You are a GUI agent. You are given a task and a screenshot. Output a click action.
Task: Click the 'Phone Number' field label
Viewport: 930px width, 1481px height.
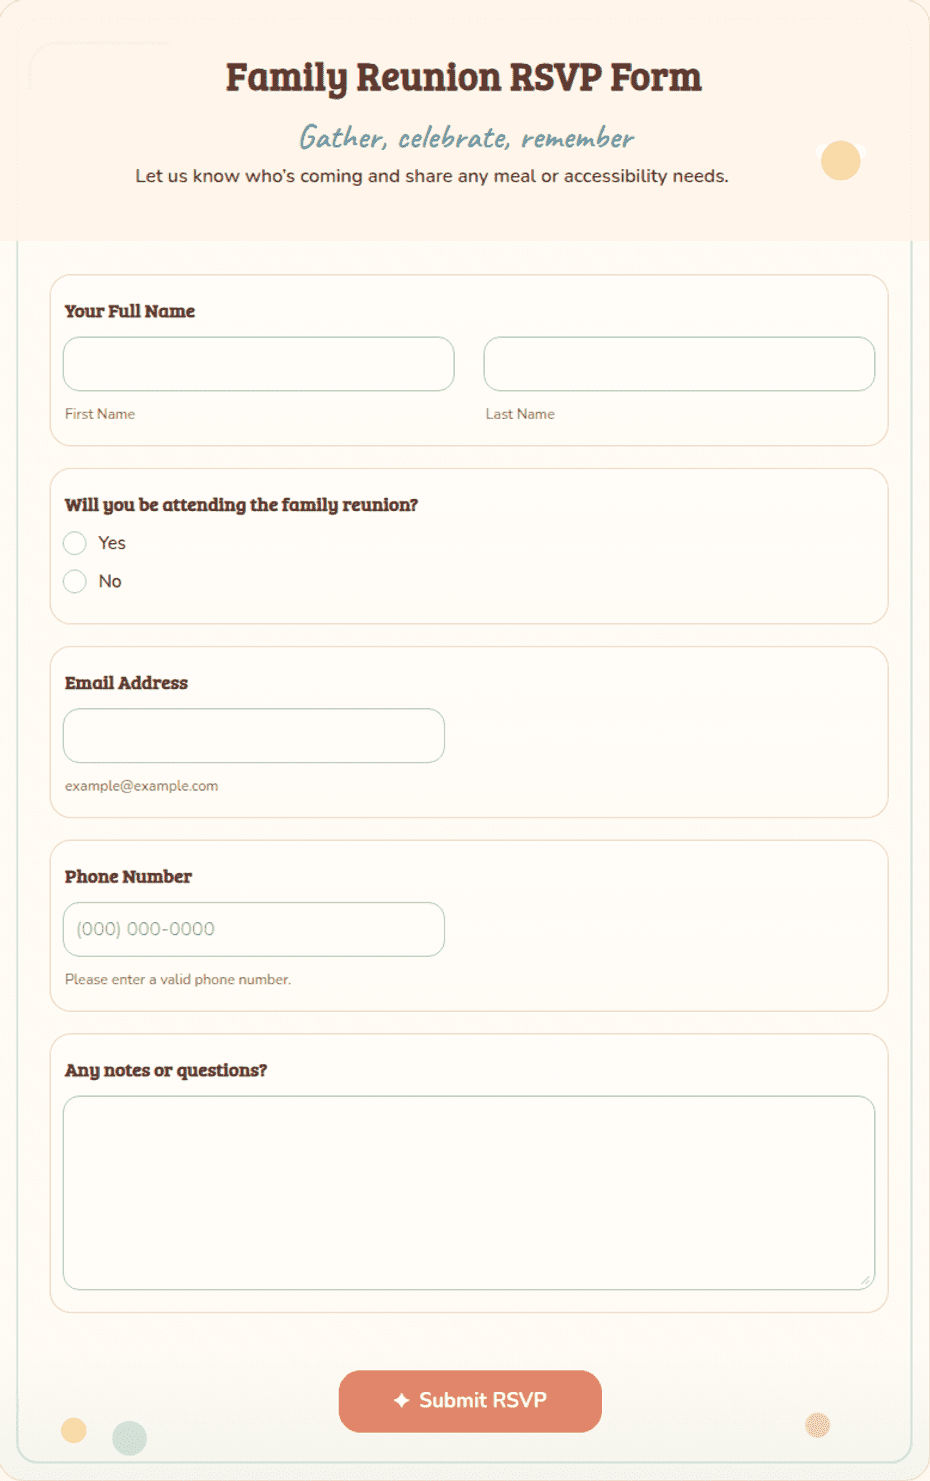[x=128, y=876]
